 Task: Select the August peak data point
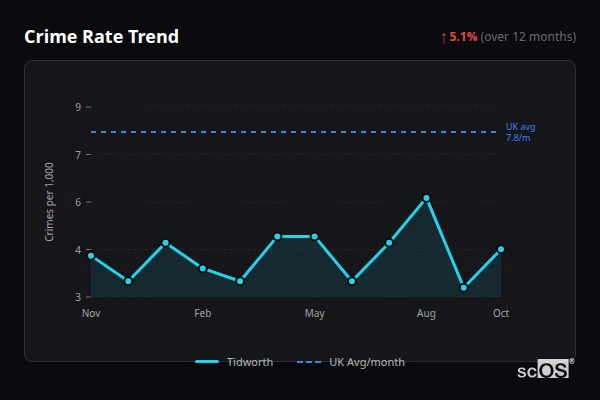pyautogui.click(x=426, y=198)
